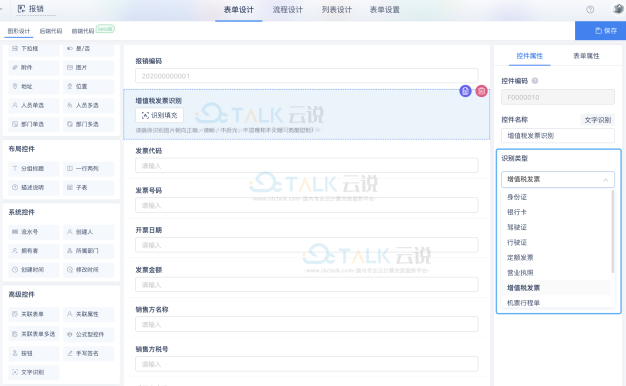Copy the selected 增值税发票识别 control

(x=465, y=91)
